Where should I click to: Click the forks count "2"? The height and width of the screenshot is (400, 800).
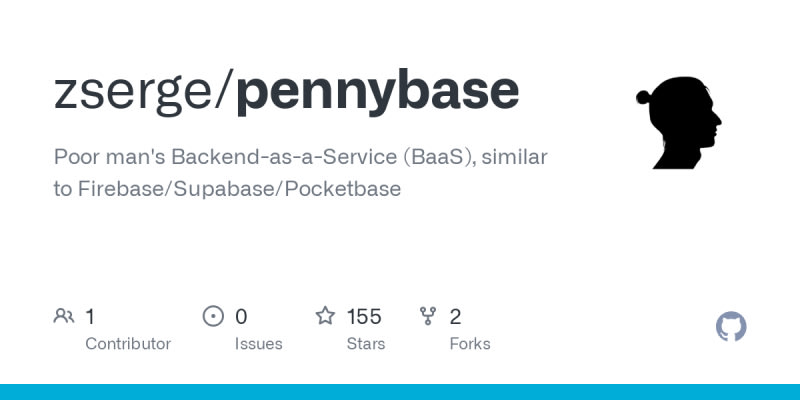point(455,317)
